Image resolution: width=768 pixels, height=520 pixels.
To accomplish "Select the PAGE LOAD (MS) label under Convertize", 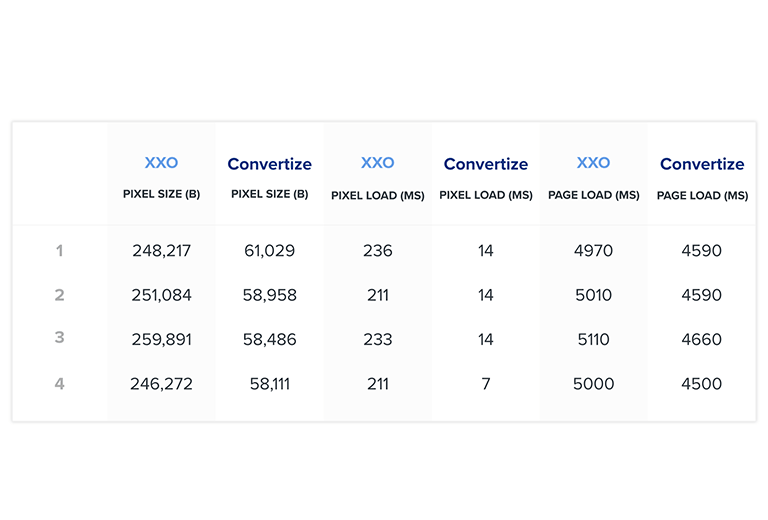I will click(x=702, y=195).
